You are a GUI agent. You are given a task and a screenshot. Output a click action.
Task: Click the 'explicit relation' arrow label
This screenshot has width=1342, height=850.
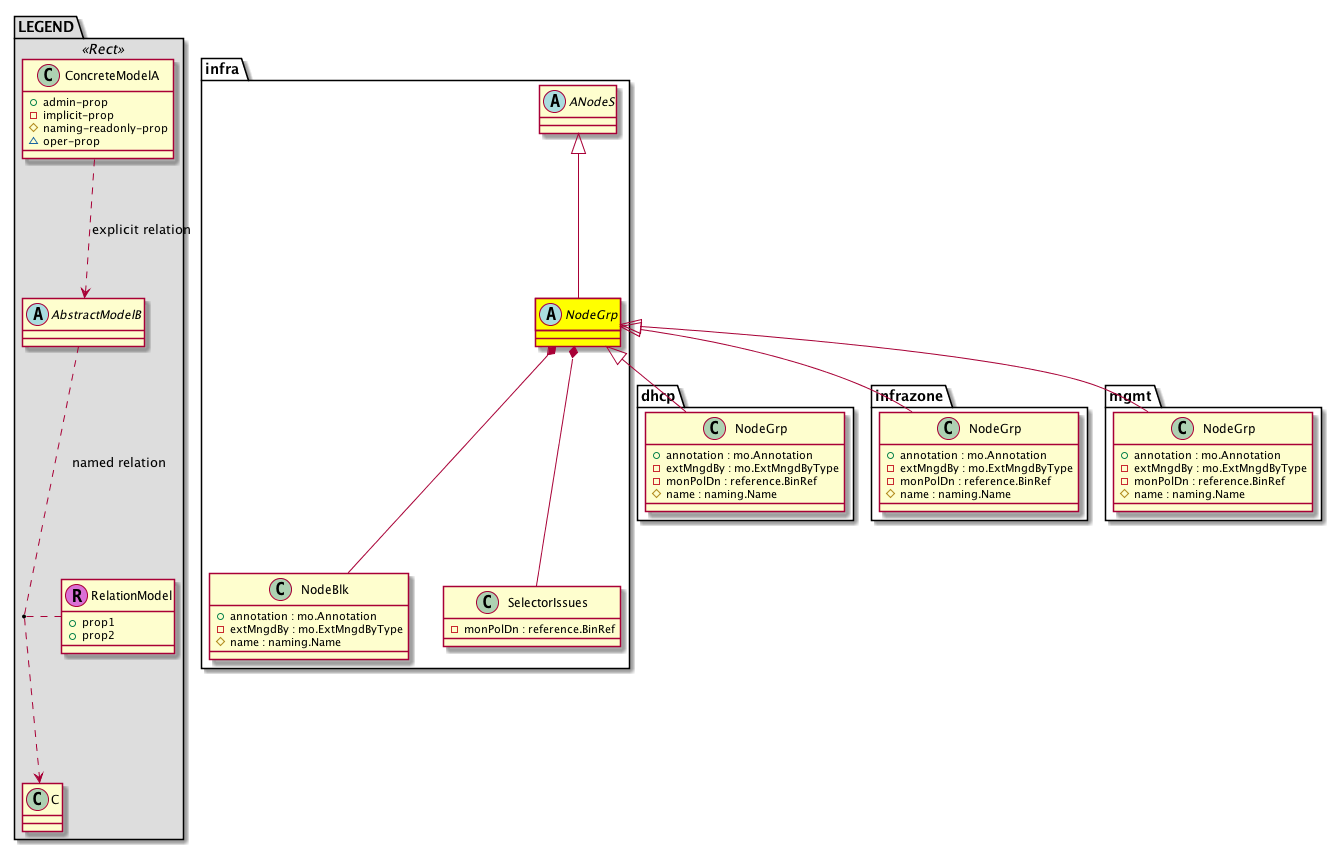point(140,230)
